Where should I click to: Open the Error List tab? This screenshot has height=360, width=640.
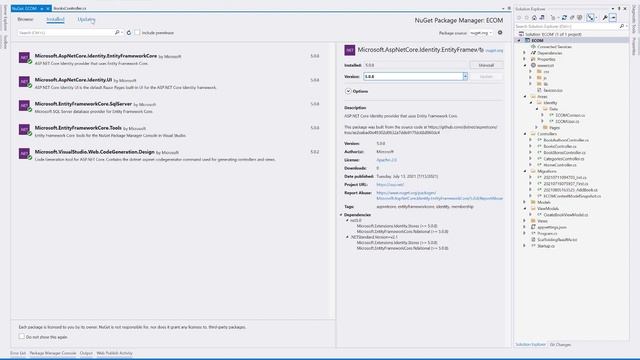click(x=18, y=353)
